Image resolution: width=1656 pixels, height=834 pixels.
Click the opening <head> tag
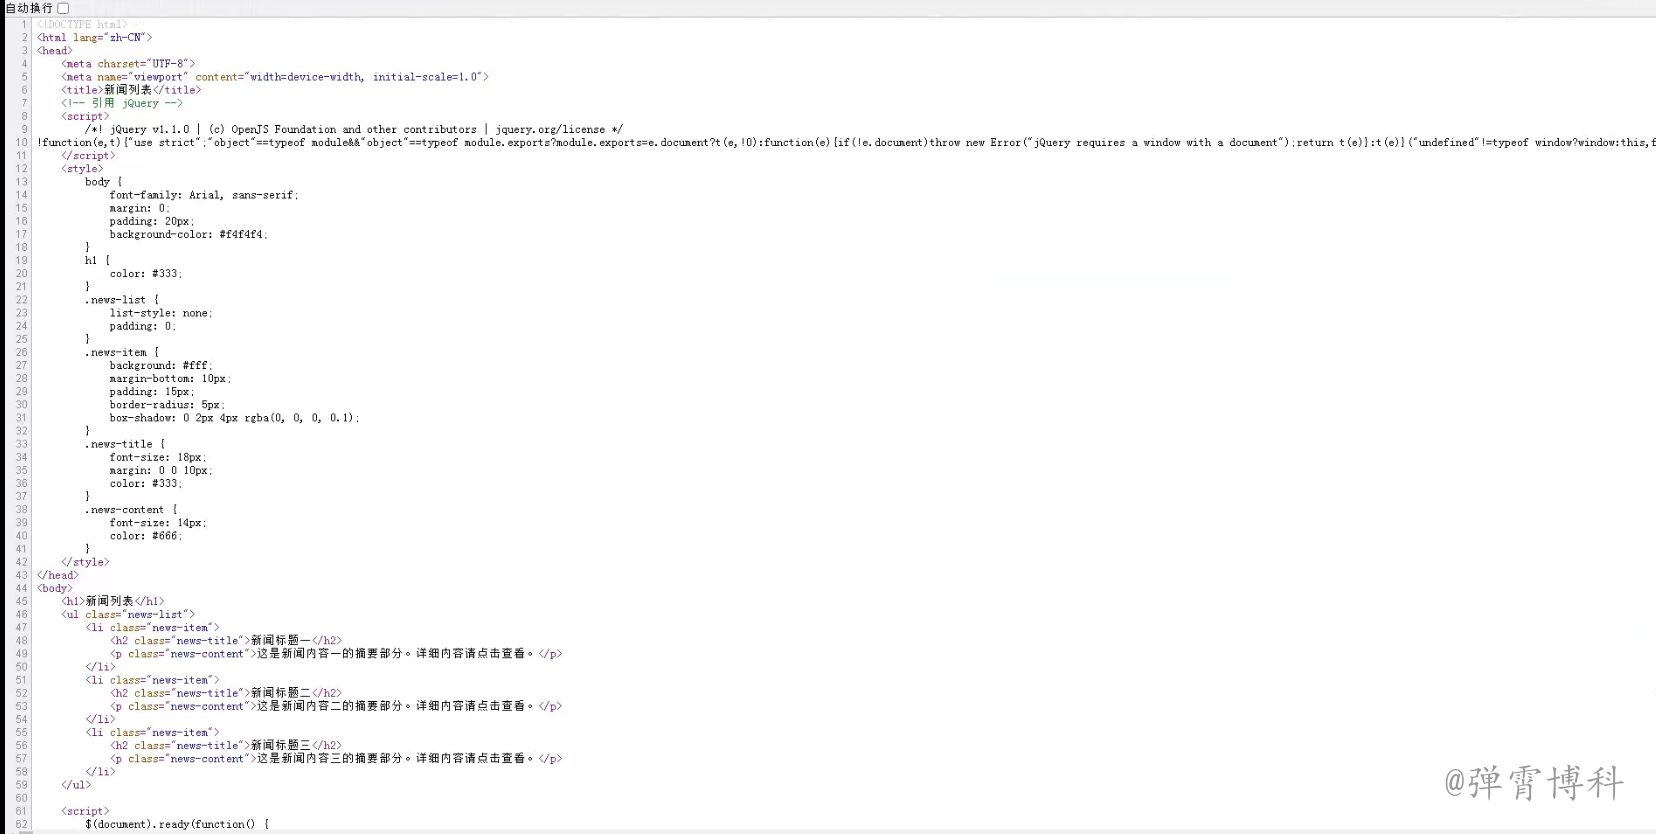point(55,51)
